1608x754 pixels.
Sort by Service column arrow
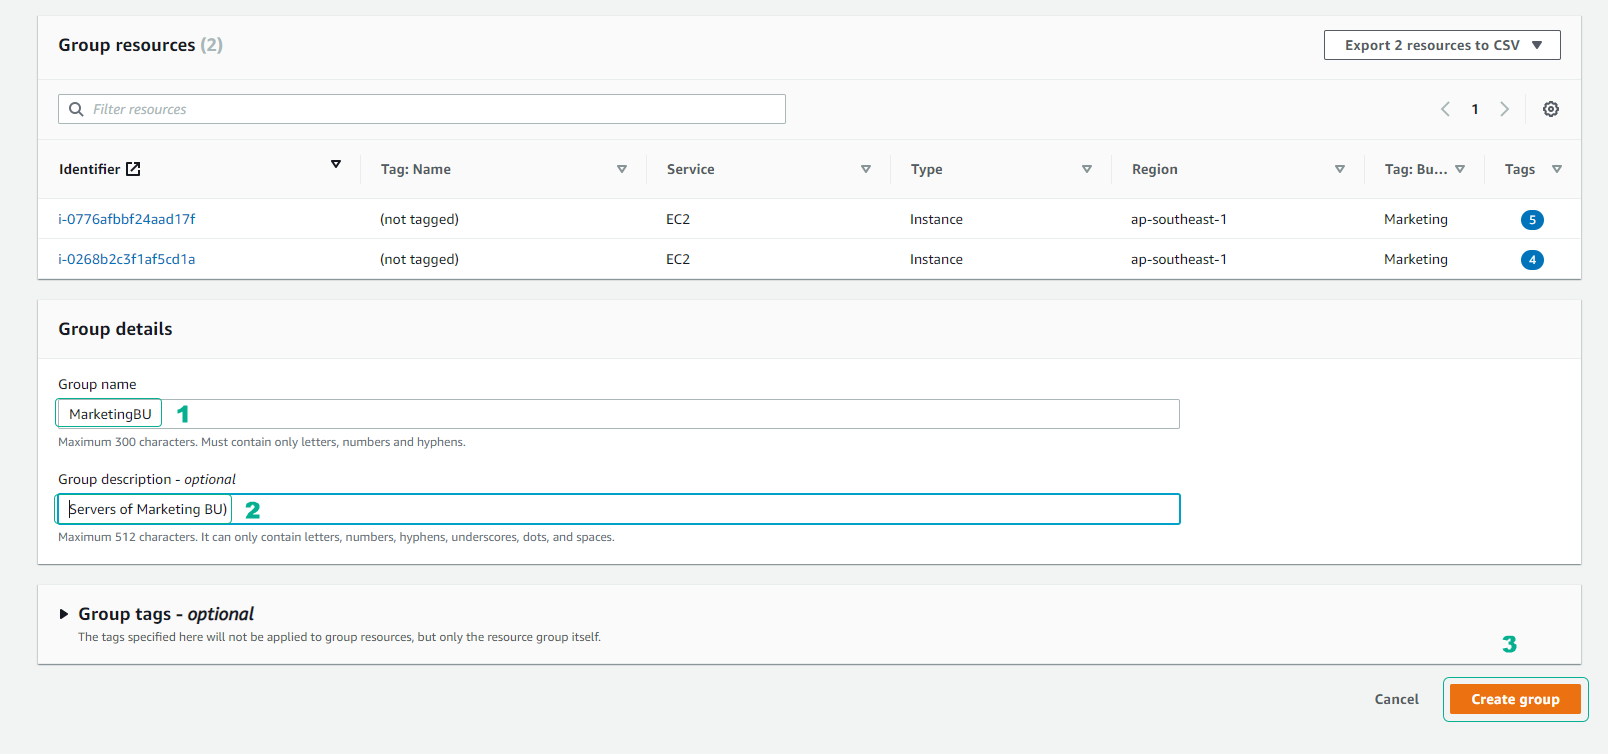click(x=866, y=169)
